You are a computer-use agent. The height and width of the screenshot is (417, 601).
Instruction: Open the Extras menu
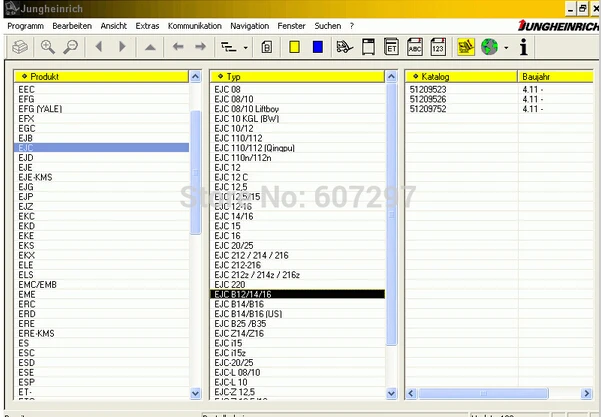(x=147, y=26)
